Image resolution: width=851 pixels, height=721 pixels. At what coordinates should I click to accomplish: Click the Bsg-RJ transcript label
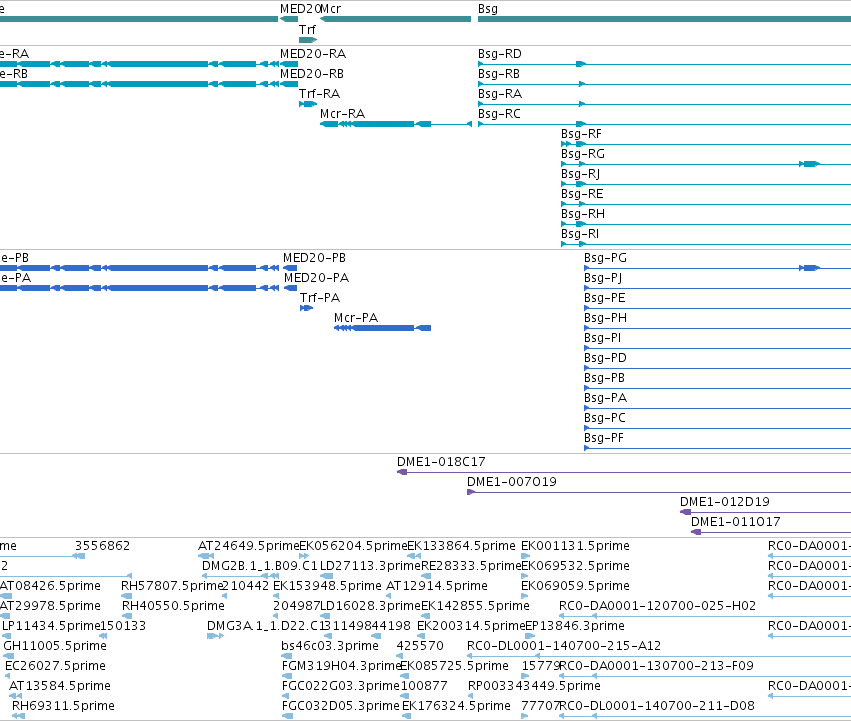click(581, 174)
